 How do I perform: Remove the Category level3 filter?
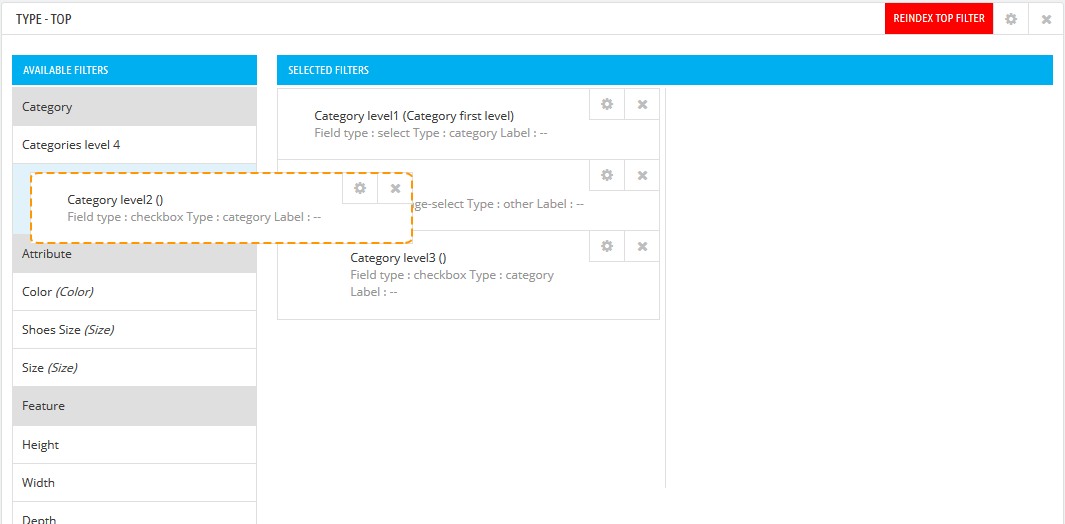[642, 245]
